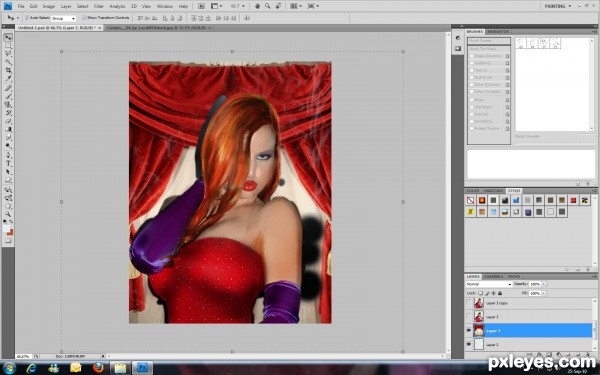The height and width of the screenshot is (375, 600).
Task: Select the Type tool
Action: (x=8, y=164)
